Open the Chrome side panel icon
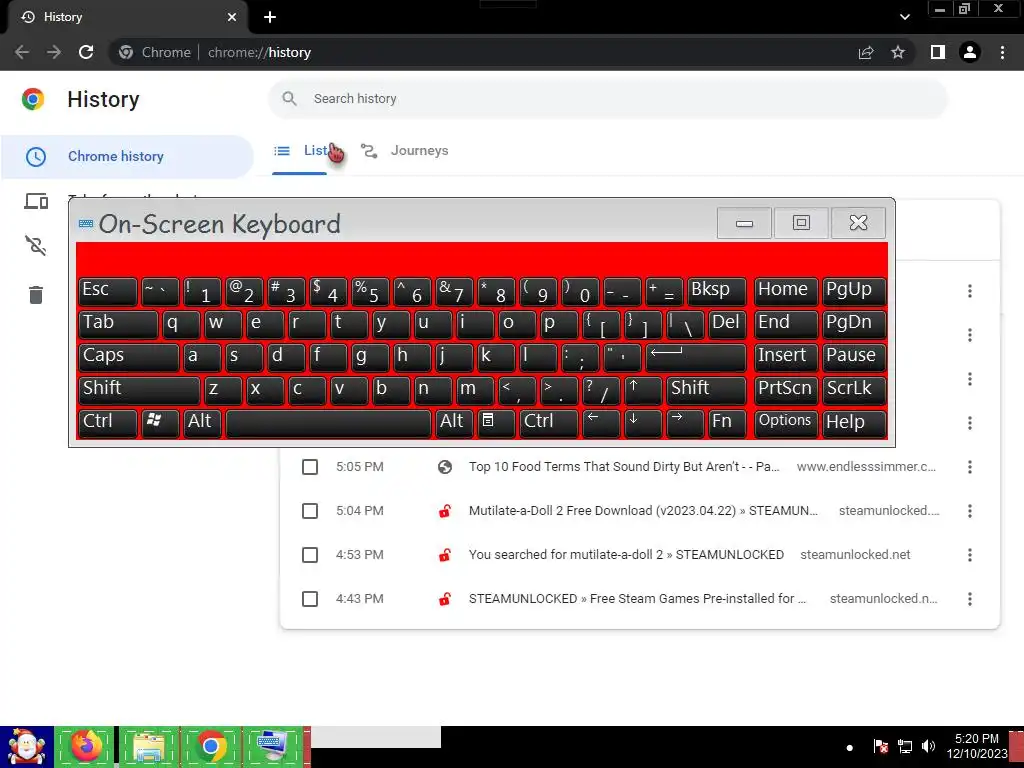 [938, 52]
